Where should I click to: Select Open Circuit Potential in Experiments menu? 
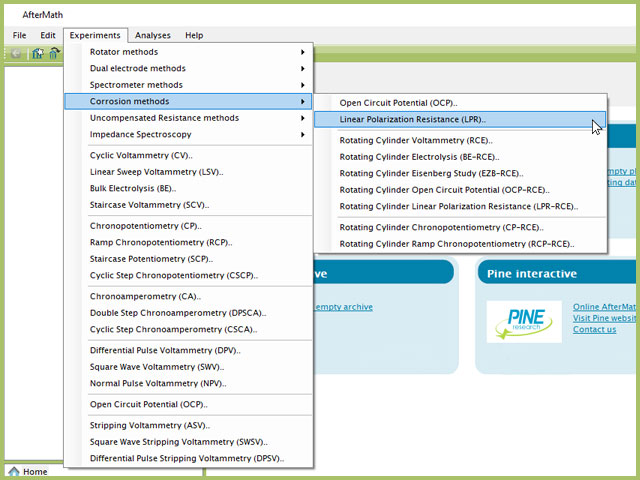pyautogui.click(x=188, y=404)
